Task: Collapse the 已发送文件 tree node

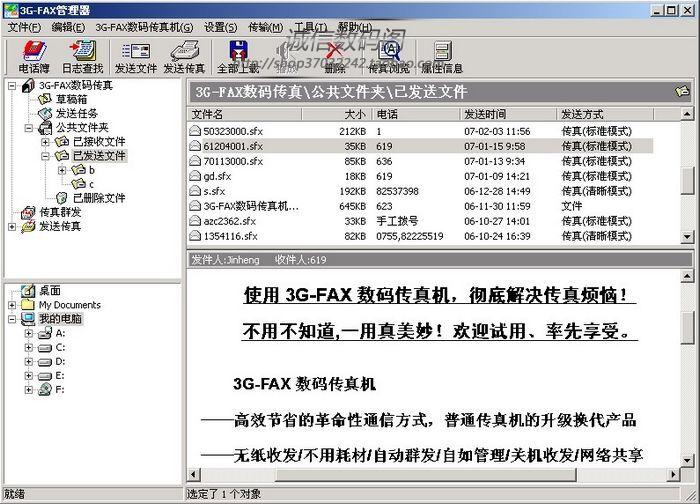Action: pos(46,156)
